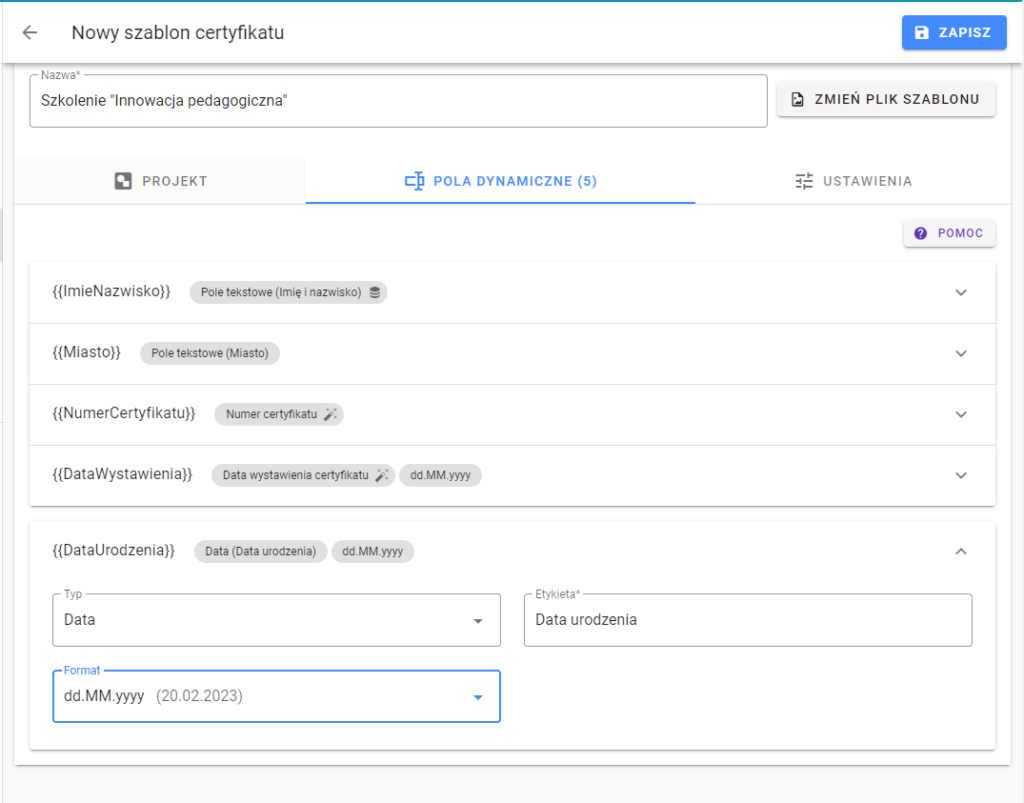Viewport: 1024px width, 803px height.
Task: Click the Zmień plik szablonu button
Action: tap(886, 99)
